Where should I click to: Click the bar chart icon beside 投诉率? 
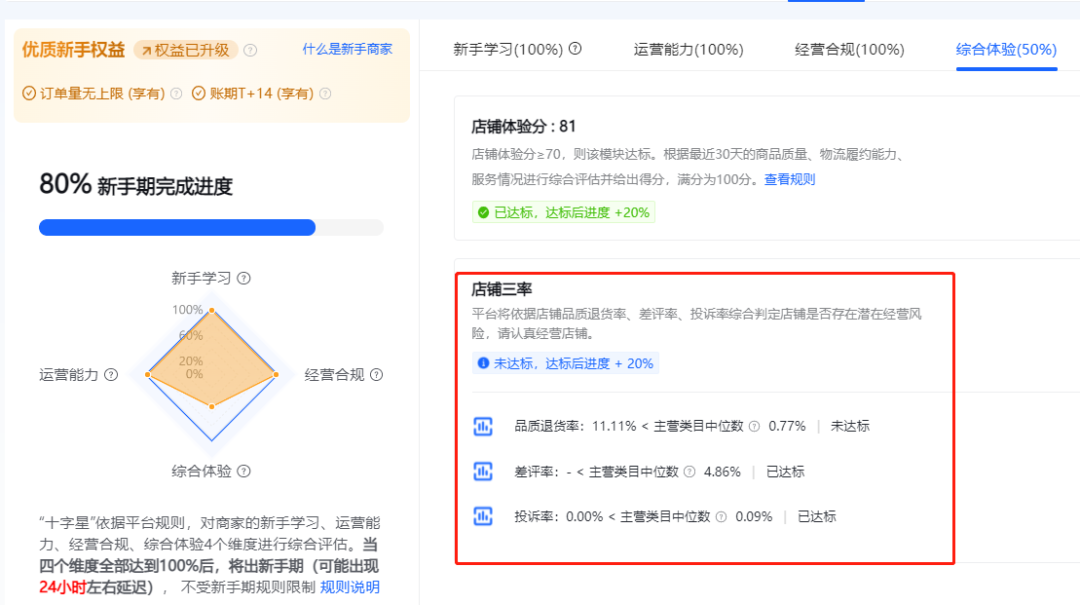483,517
